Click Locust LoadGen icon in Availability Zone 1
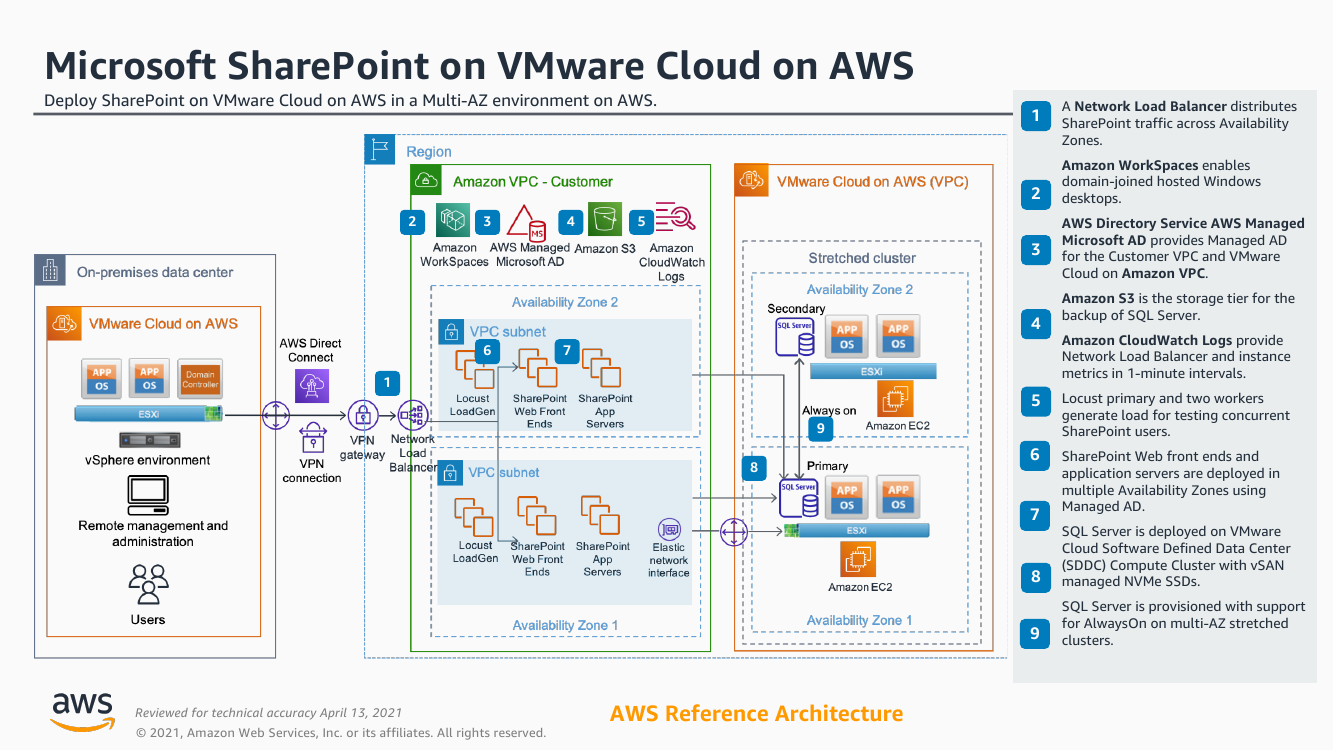This screenshot has width=1334, height=750. 473,516
